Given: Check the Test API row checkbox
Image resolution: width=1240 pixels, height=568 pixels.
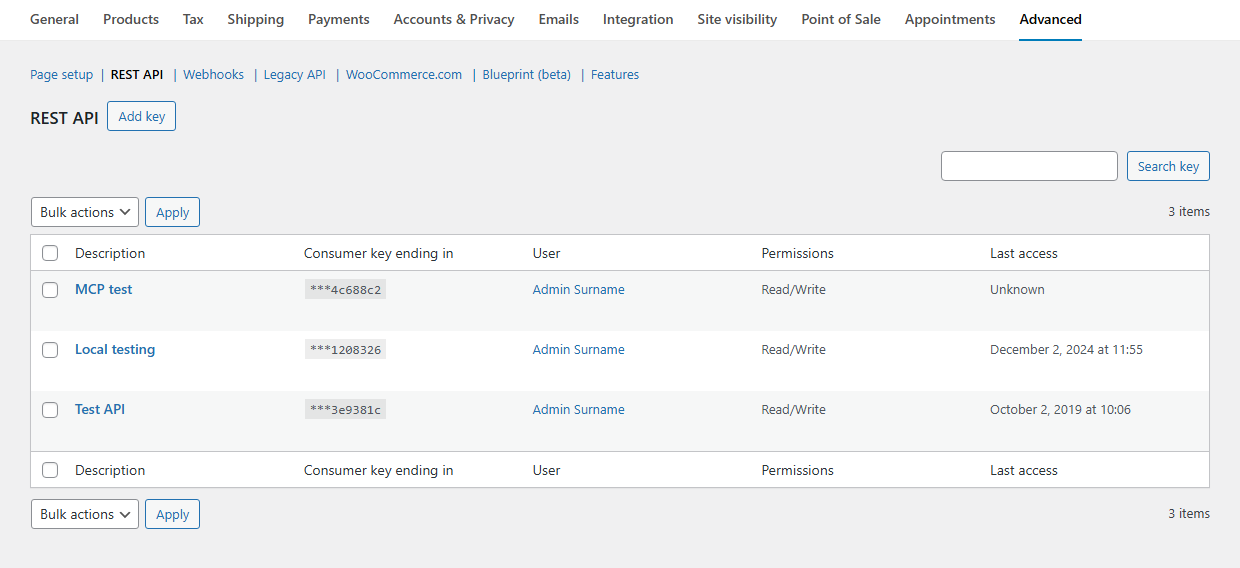Looking at the screenshot, I should (50, 410).
